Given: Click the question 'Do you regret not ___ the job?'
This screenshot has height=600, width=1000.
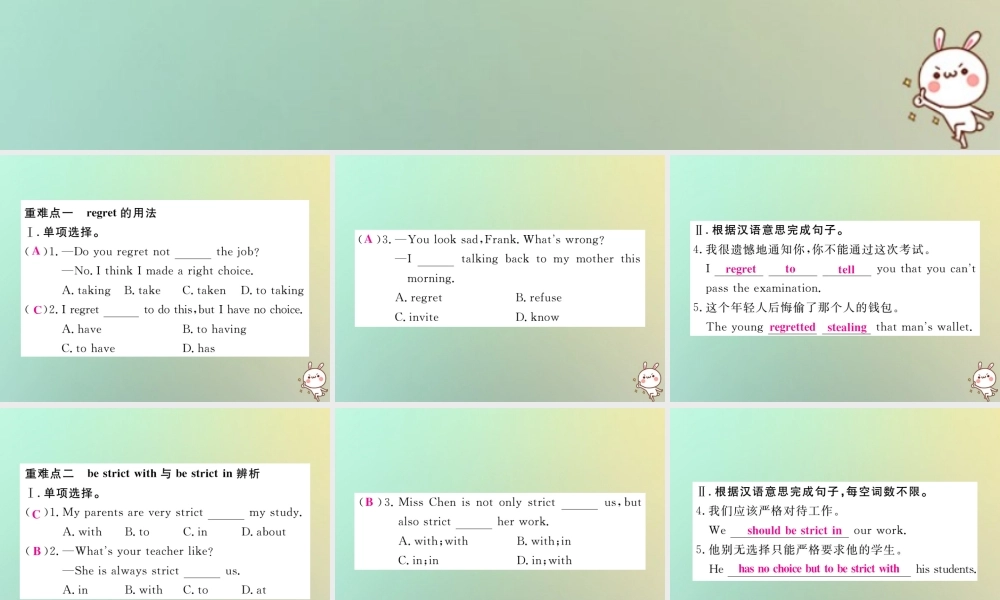Looking at the screenshot, I should point(161,252).
